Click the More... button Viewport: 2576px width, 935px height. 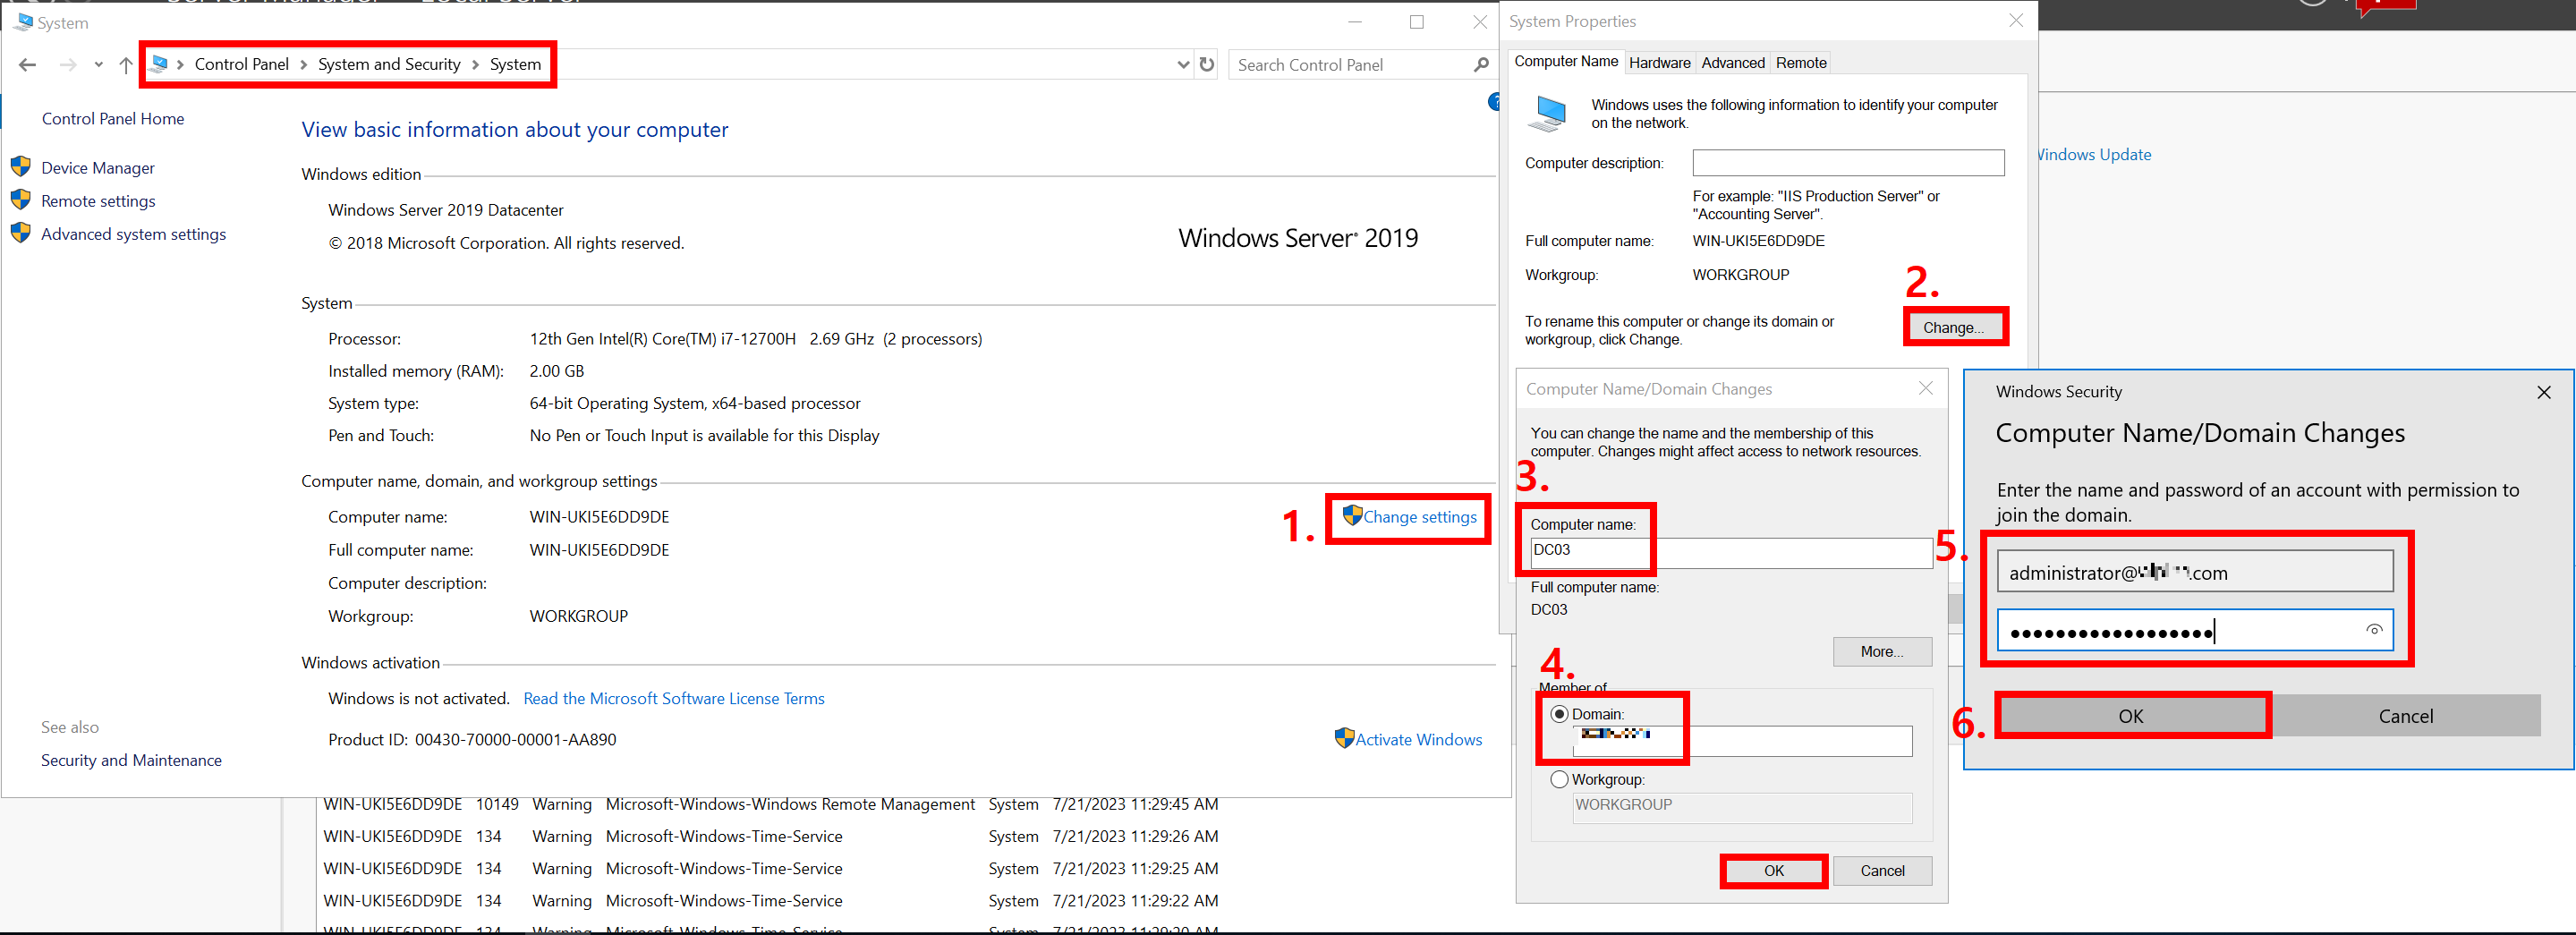[x=1882, y=651]
